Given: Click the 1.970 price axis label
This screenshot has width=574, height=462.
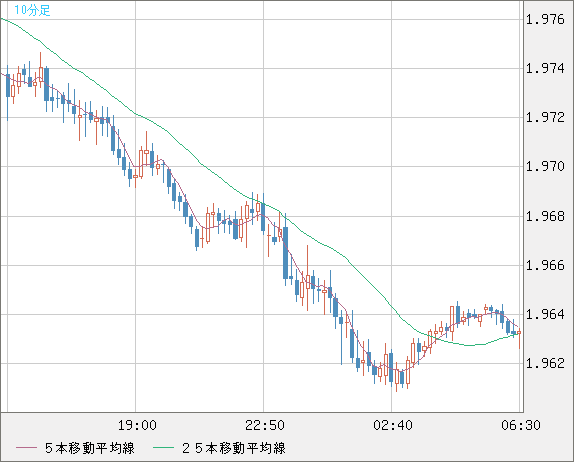Looking at the screenshot, I should pyautogui.click(x=545, y=167).
